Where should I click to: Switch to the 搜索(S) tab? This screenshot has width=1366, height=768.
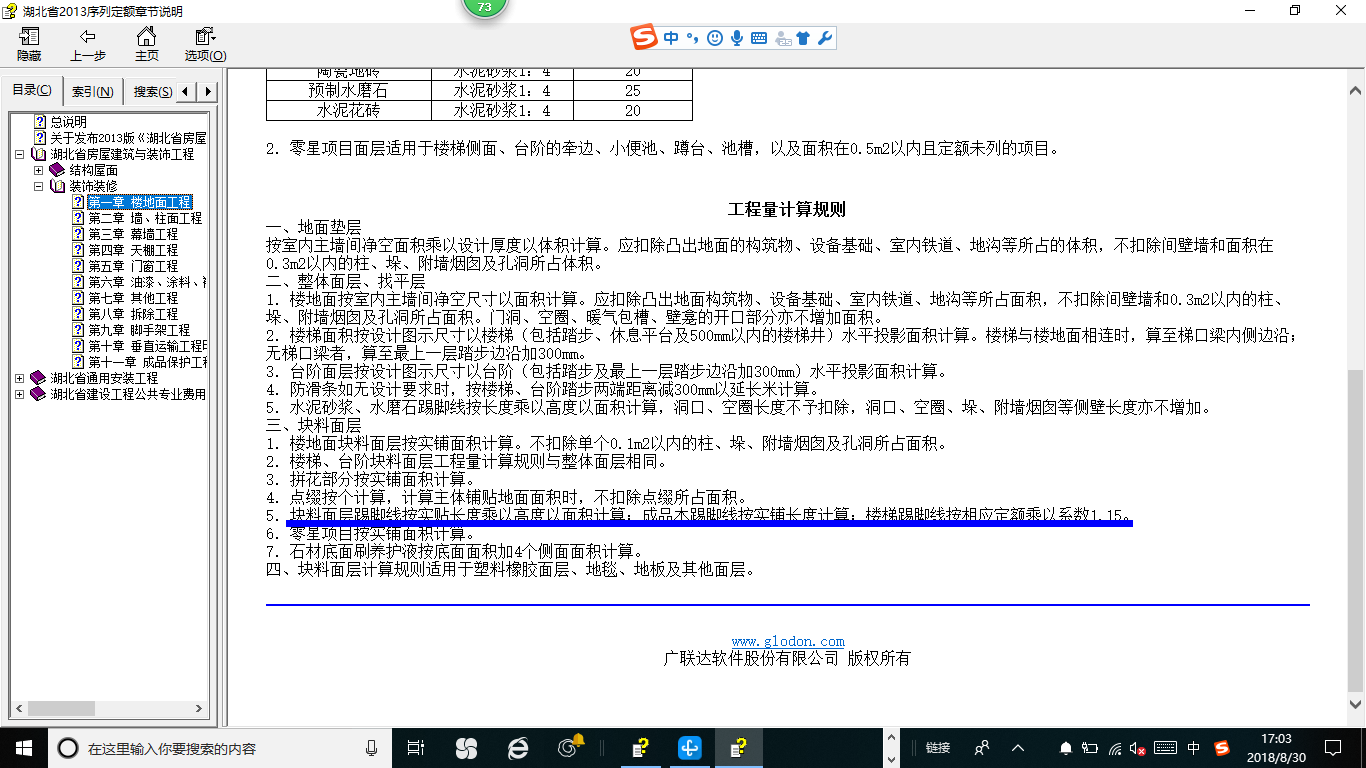151,92
